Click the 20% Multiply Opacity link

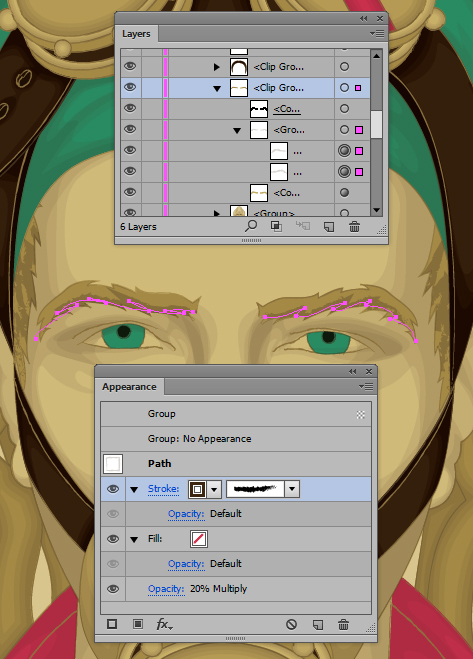pos(166,589)
